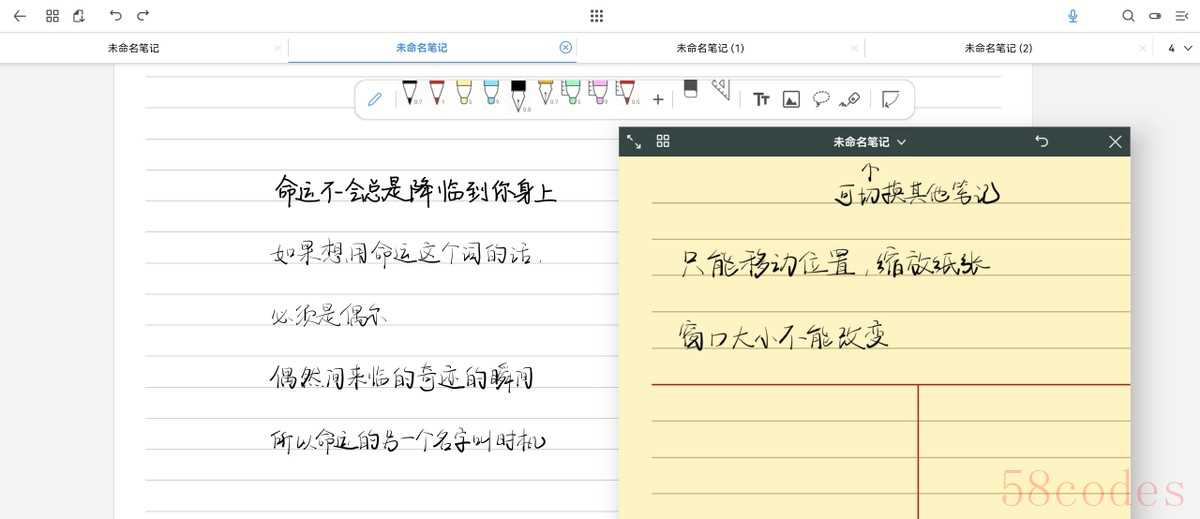Expand the tab count dropdown showing 4
This screenshot has width=1200, height=519.
tap(1180, 48)
